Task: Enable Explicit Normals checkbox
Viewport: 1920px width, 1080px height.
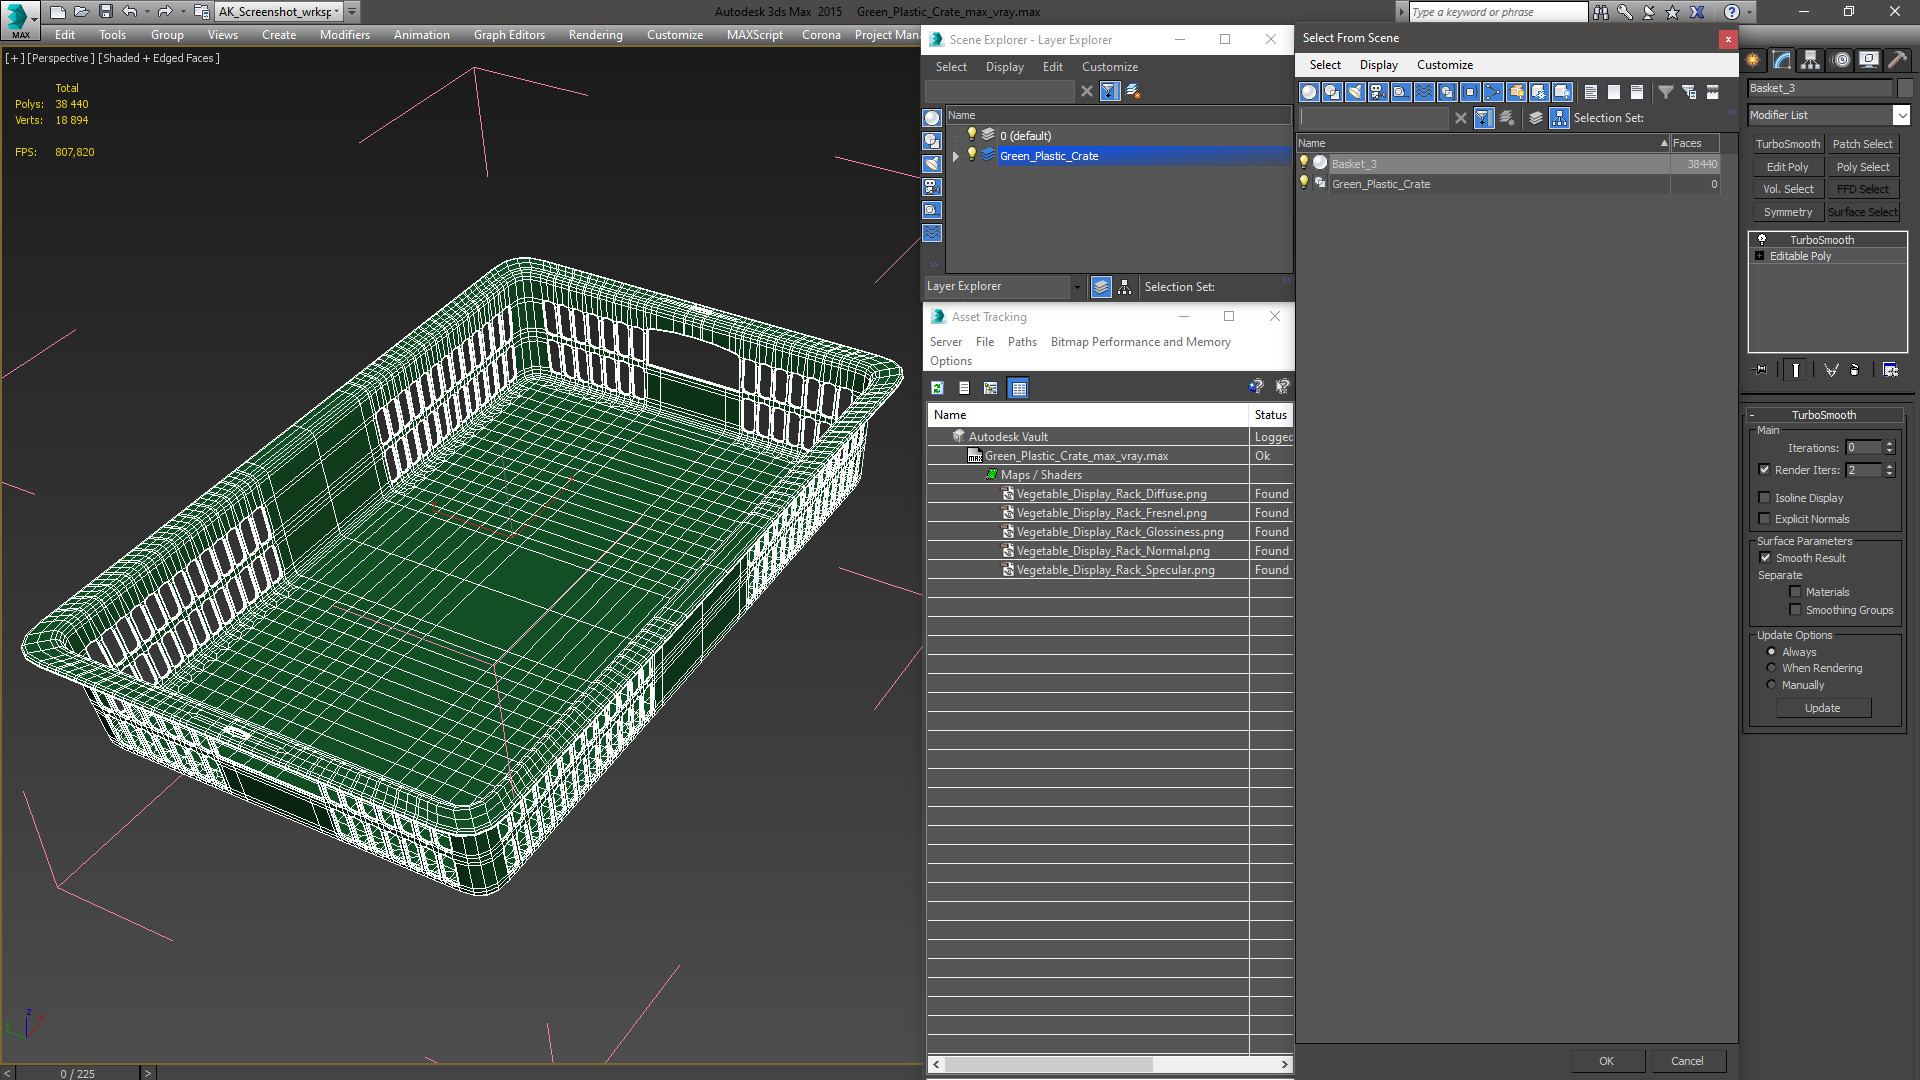Action: point(1765,519)
